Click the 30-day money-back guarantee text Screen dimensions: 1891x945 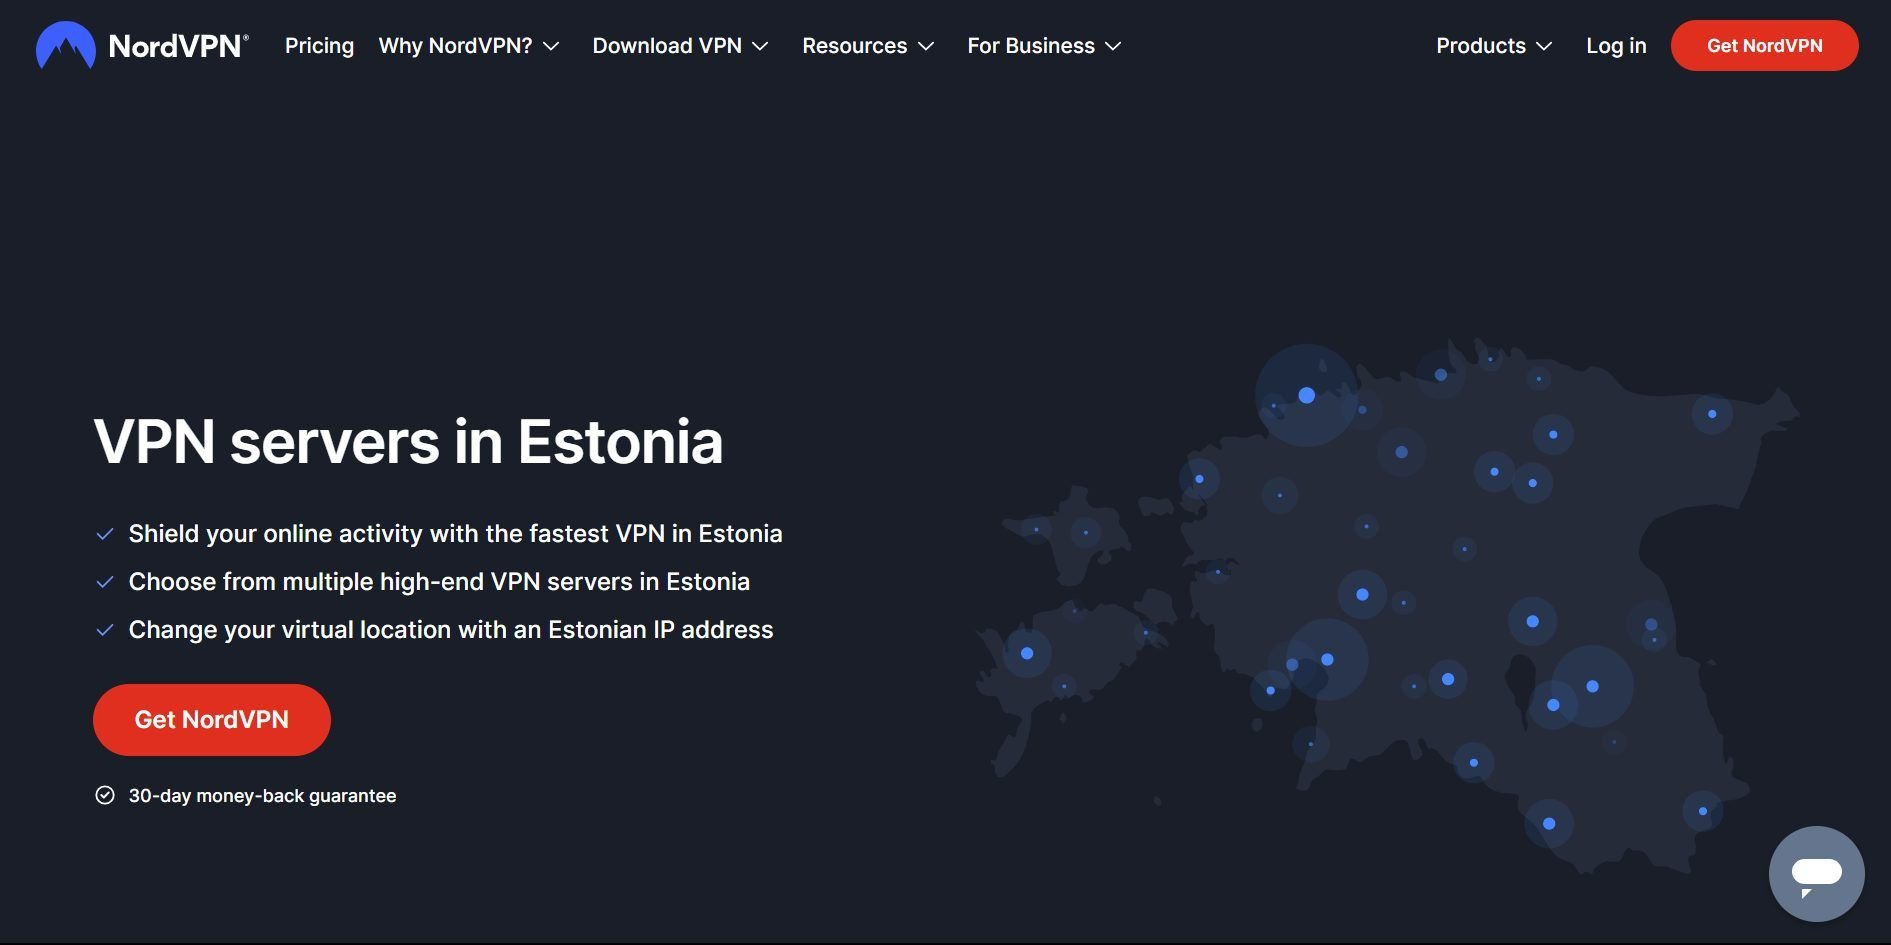tap(262, 796)
